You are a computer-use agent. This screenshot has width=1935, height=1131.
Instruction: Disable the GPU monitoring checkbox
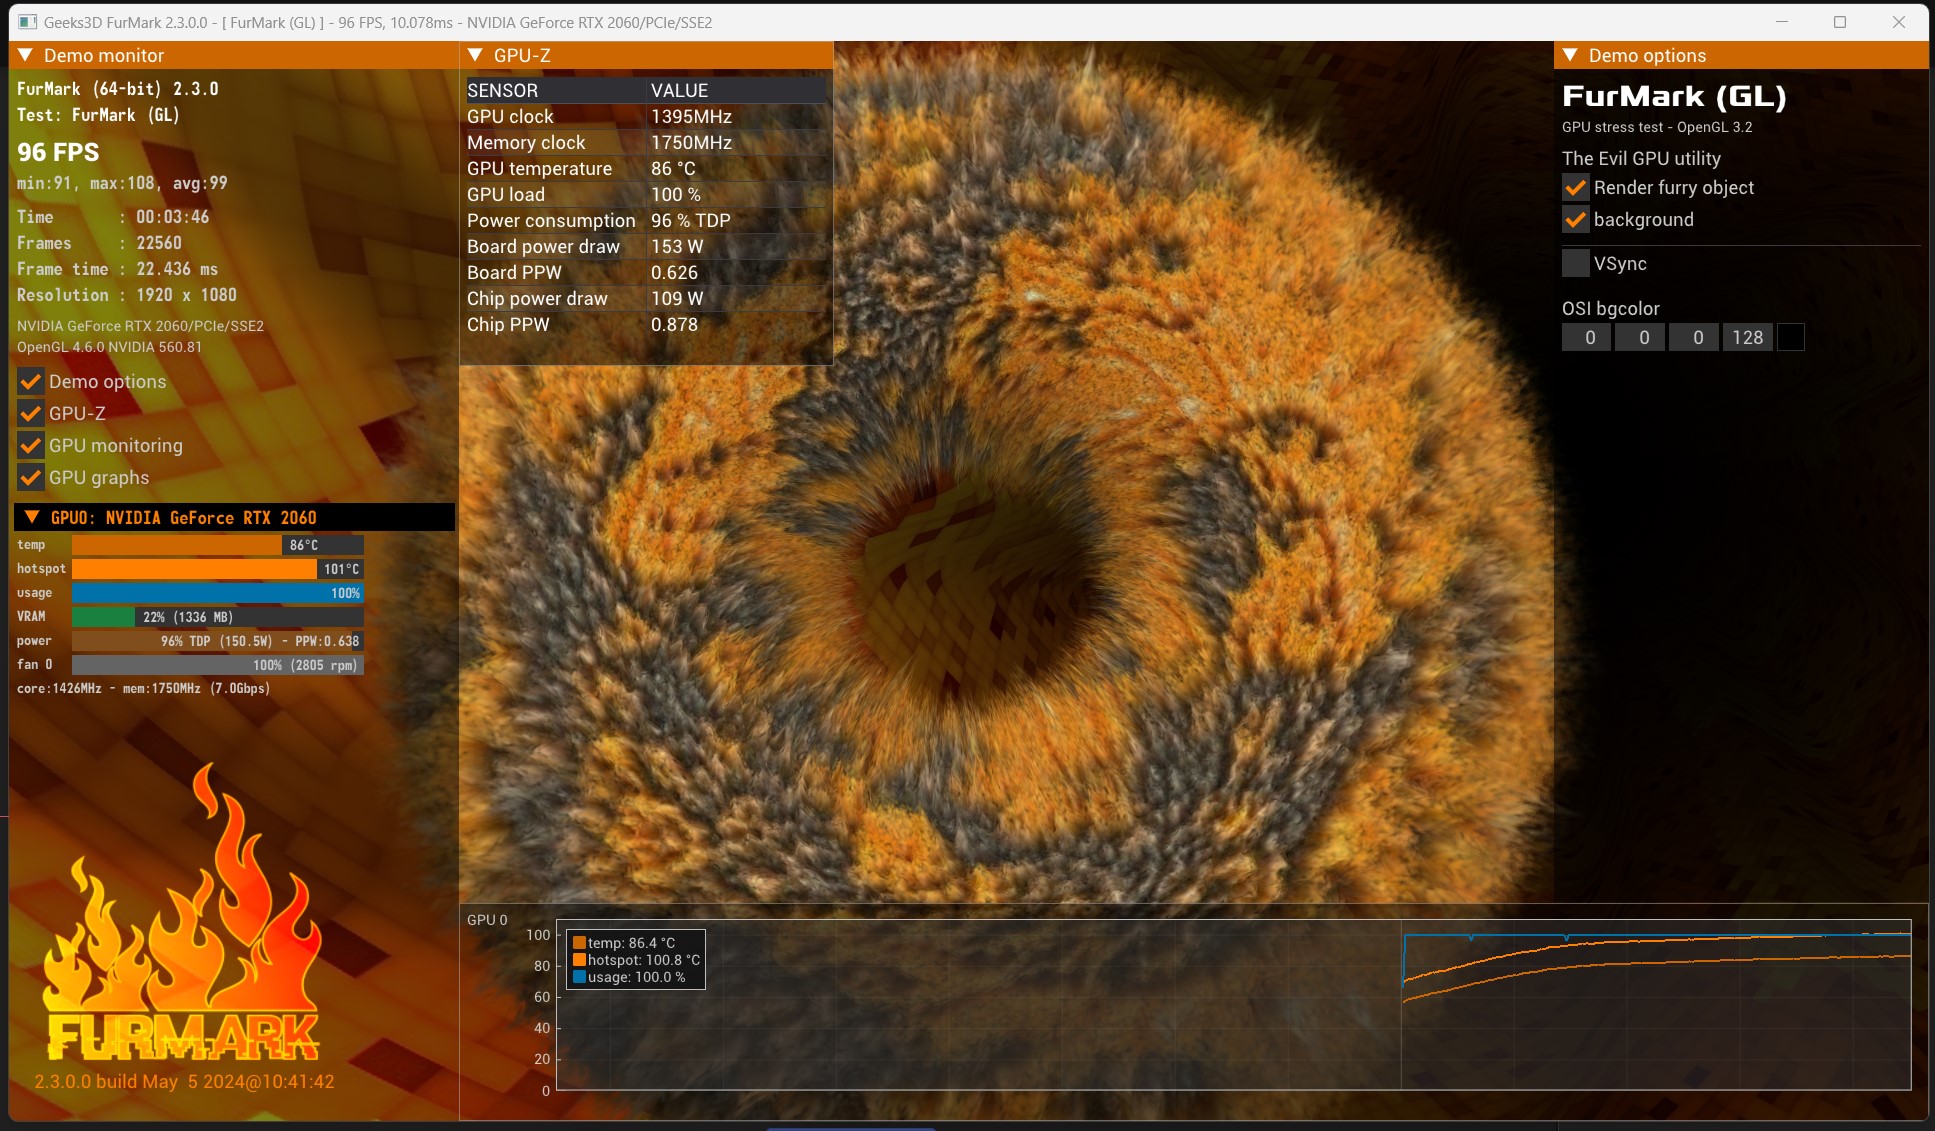coord(31,446)
